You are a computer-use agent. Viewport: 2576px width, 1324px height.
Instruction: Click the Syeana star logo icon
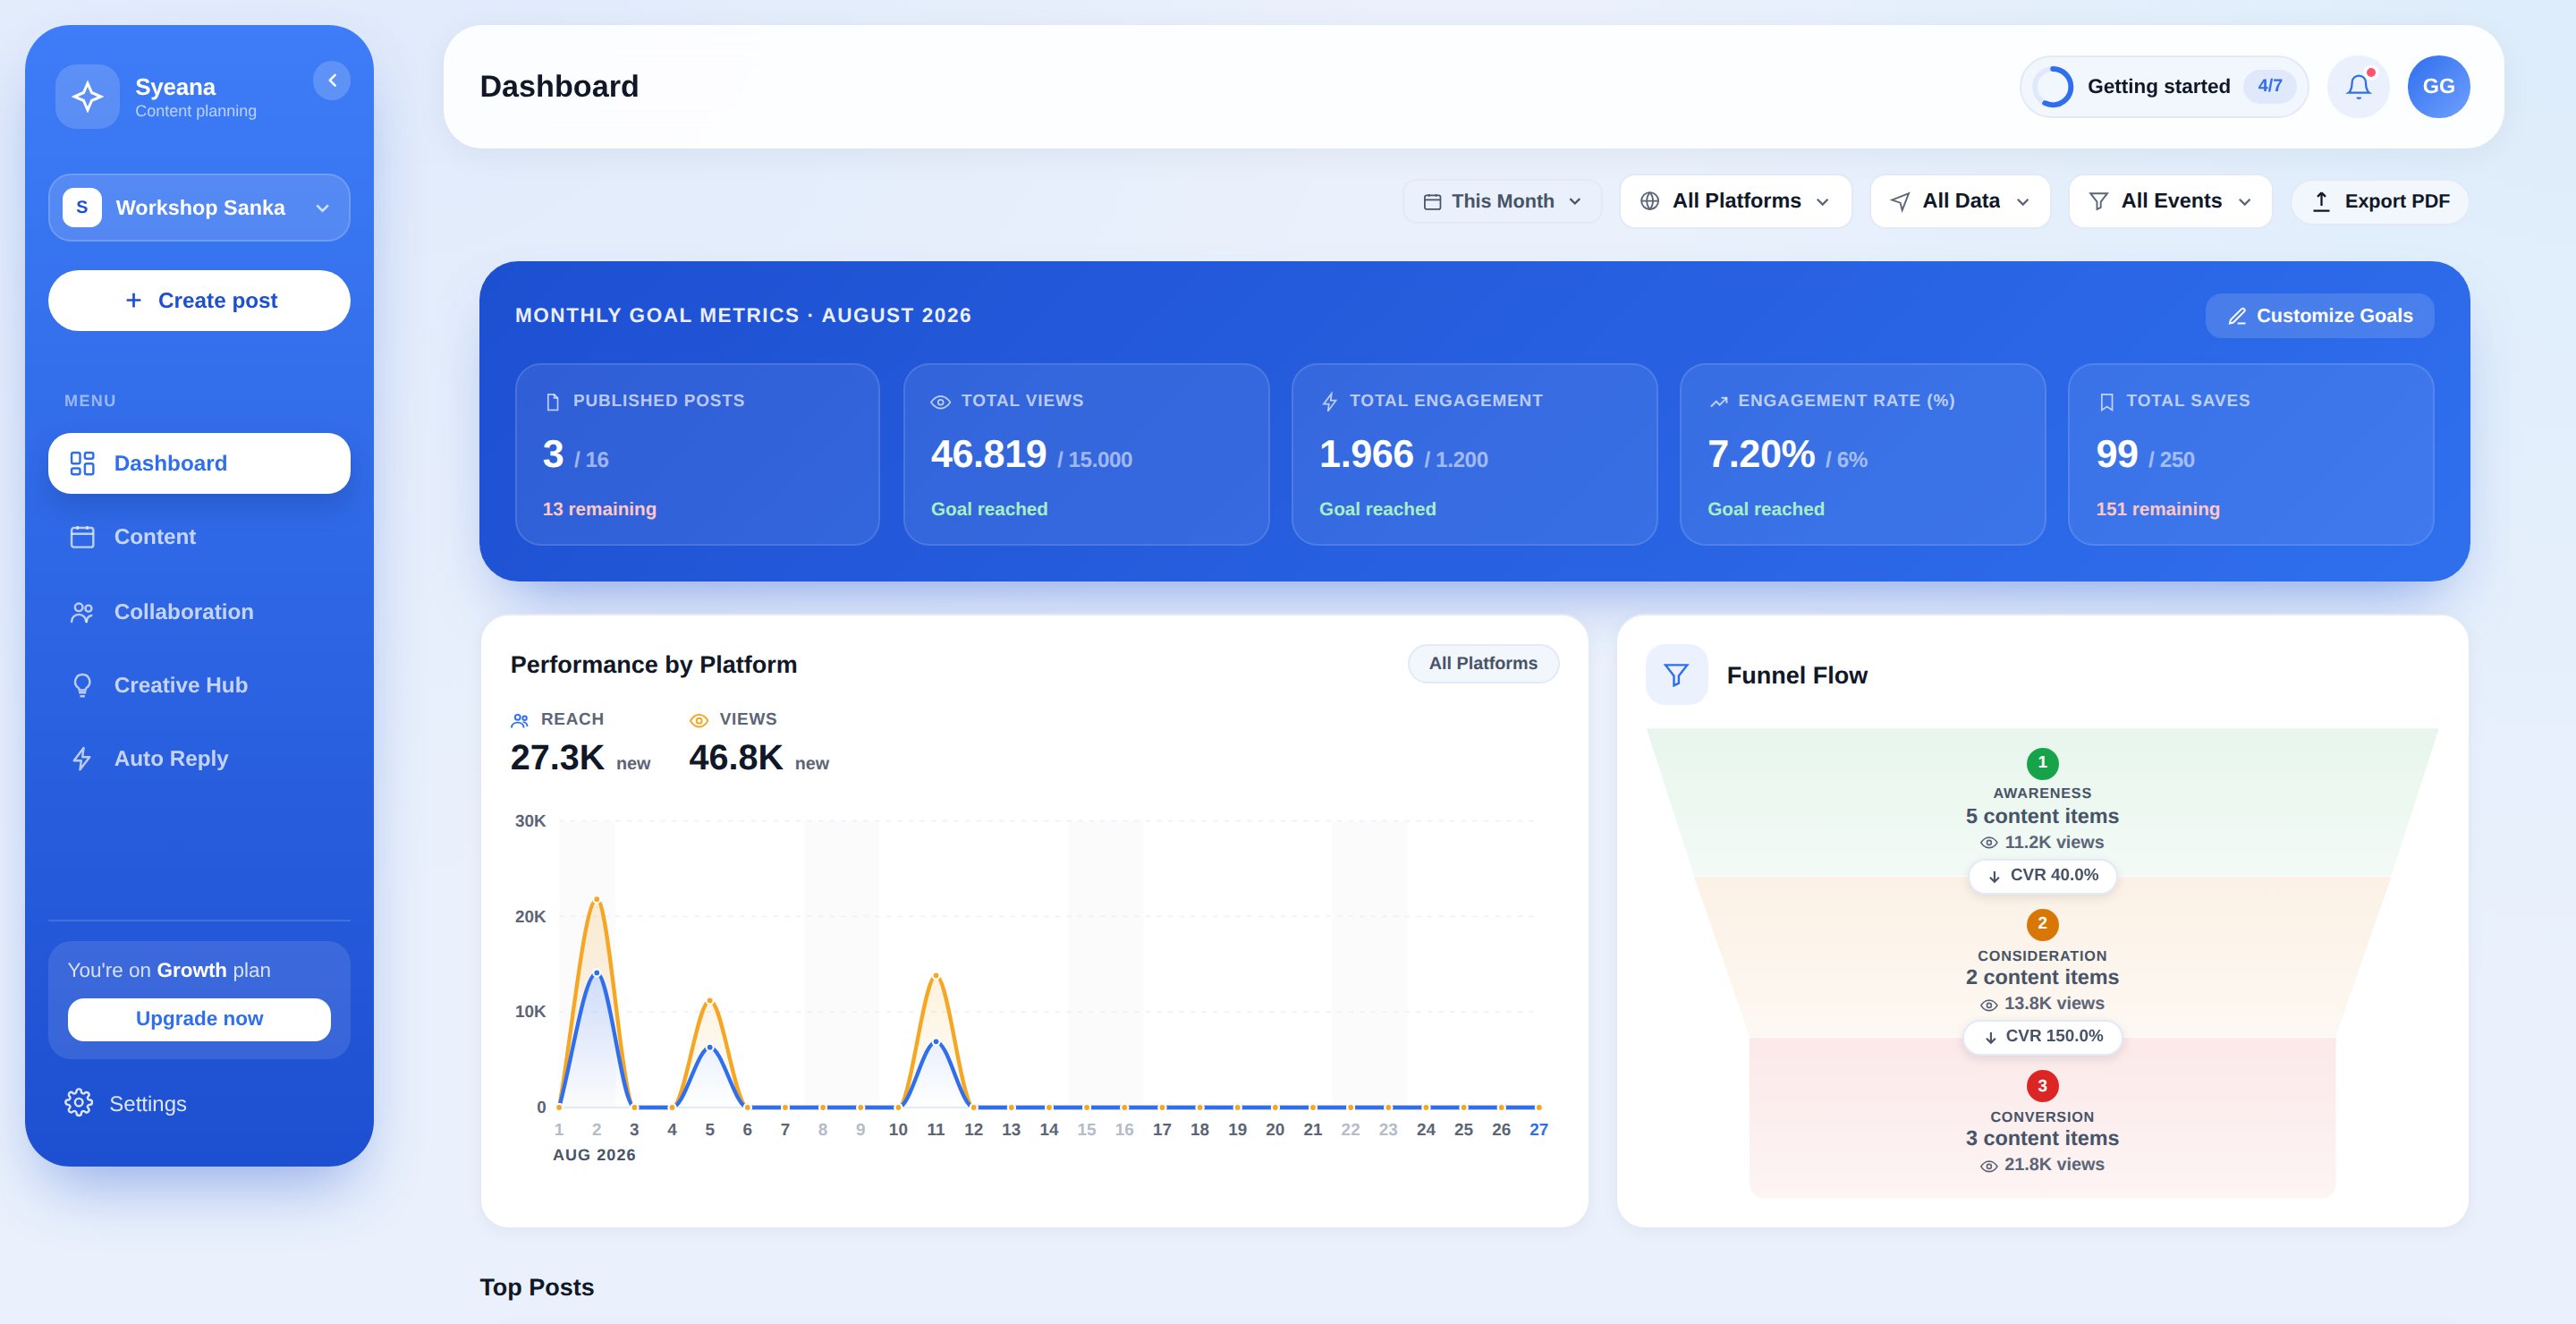[x=87, y=97]
